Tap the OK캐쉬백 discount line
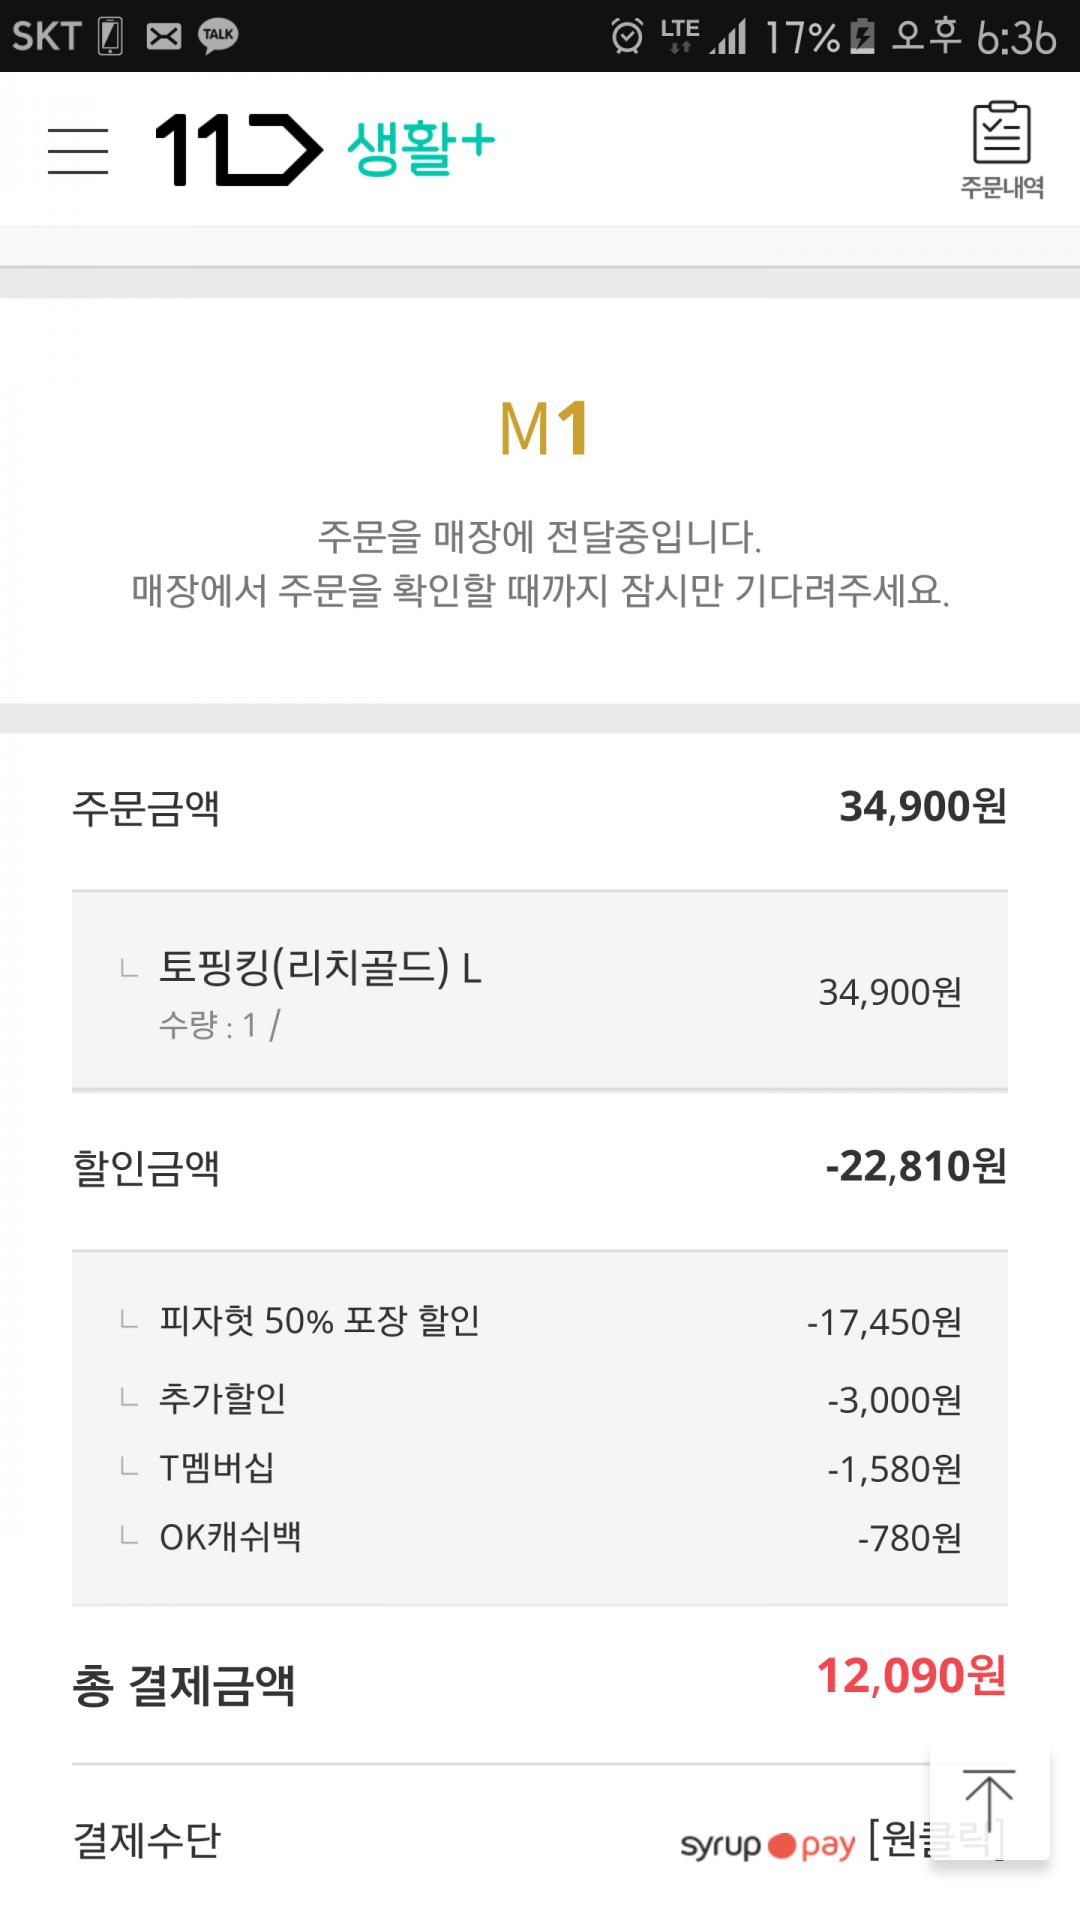This screenshot has width=1080, height=1920. click(x=230, y=1537)
